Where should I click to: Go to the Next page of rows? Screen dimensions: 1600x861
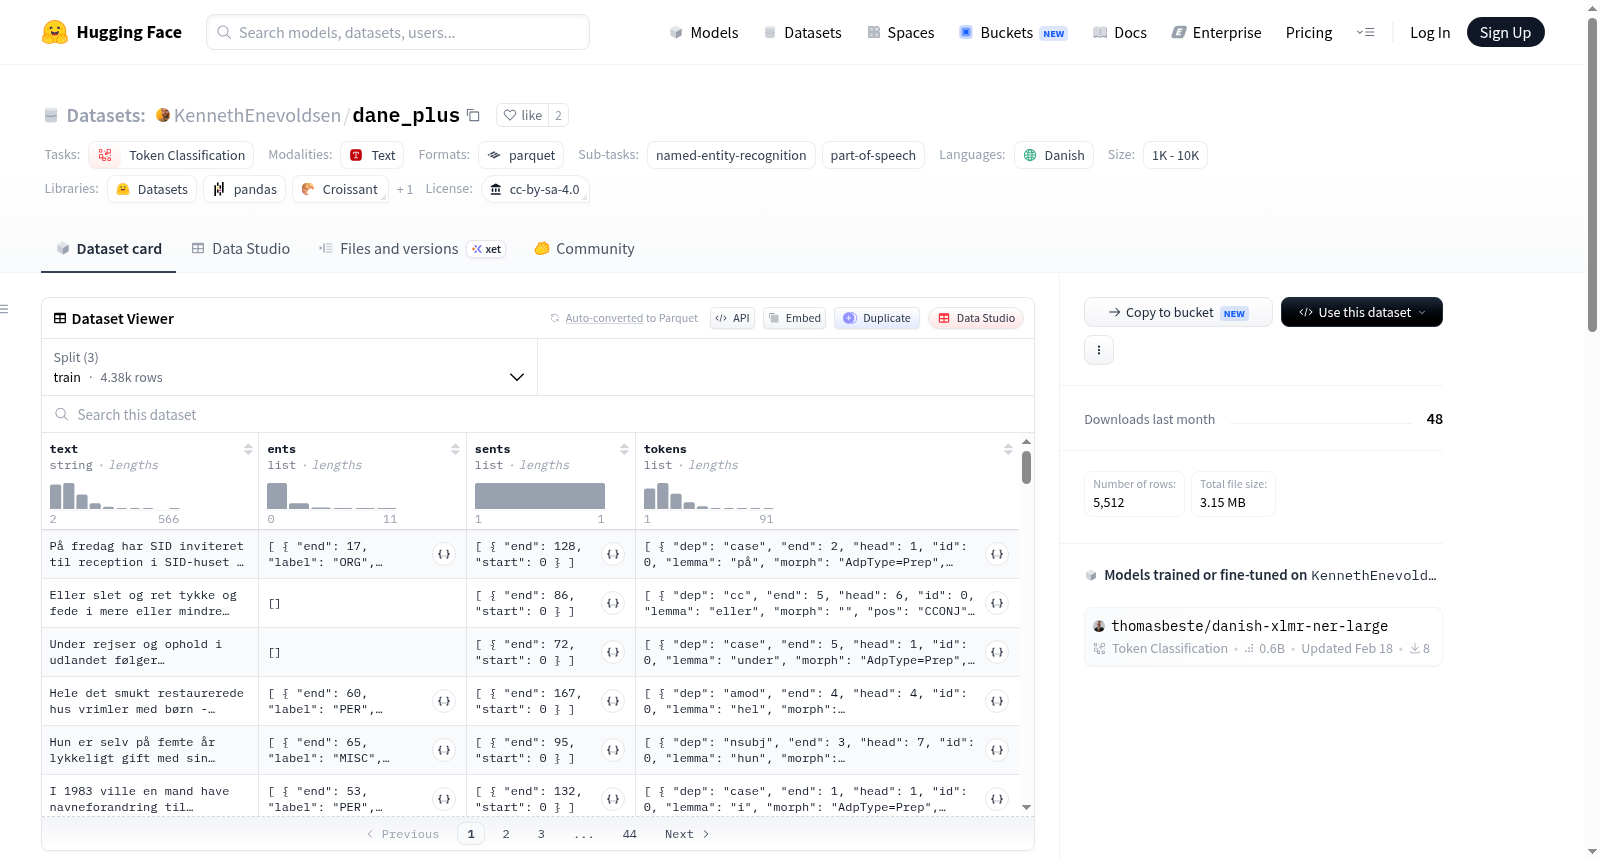pos(687,834)
